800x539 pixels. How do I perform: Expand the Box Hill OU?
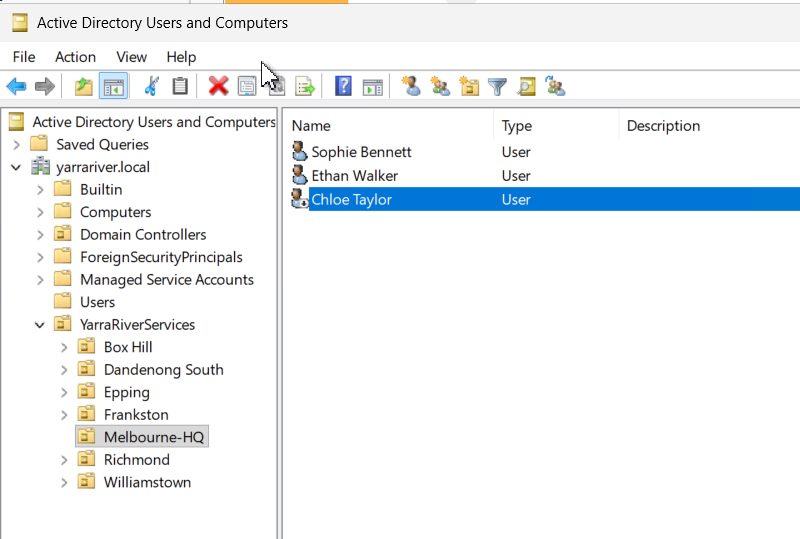[64, 348]
